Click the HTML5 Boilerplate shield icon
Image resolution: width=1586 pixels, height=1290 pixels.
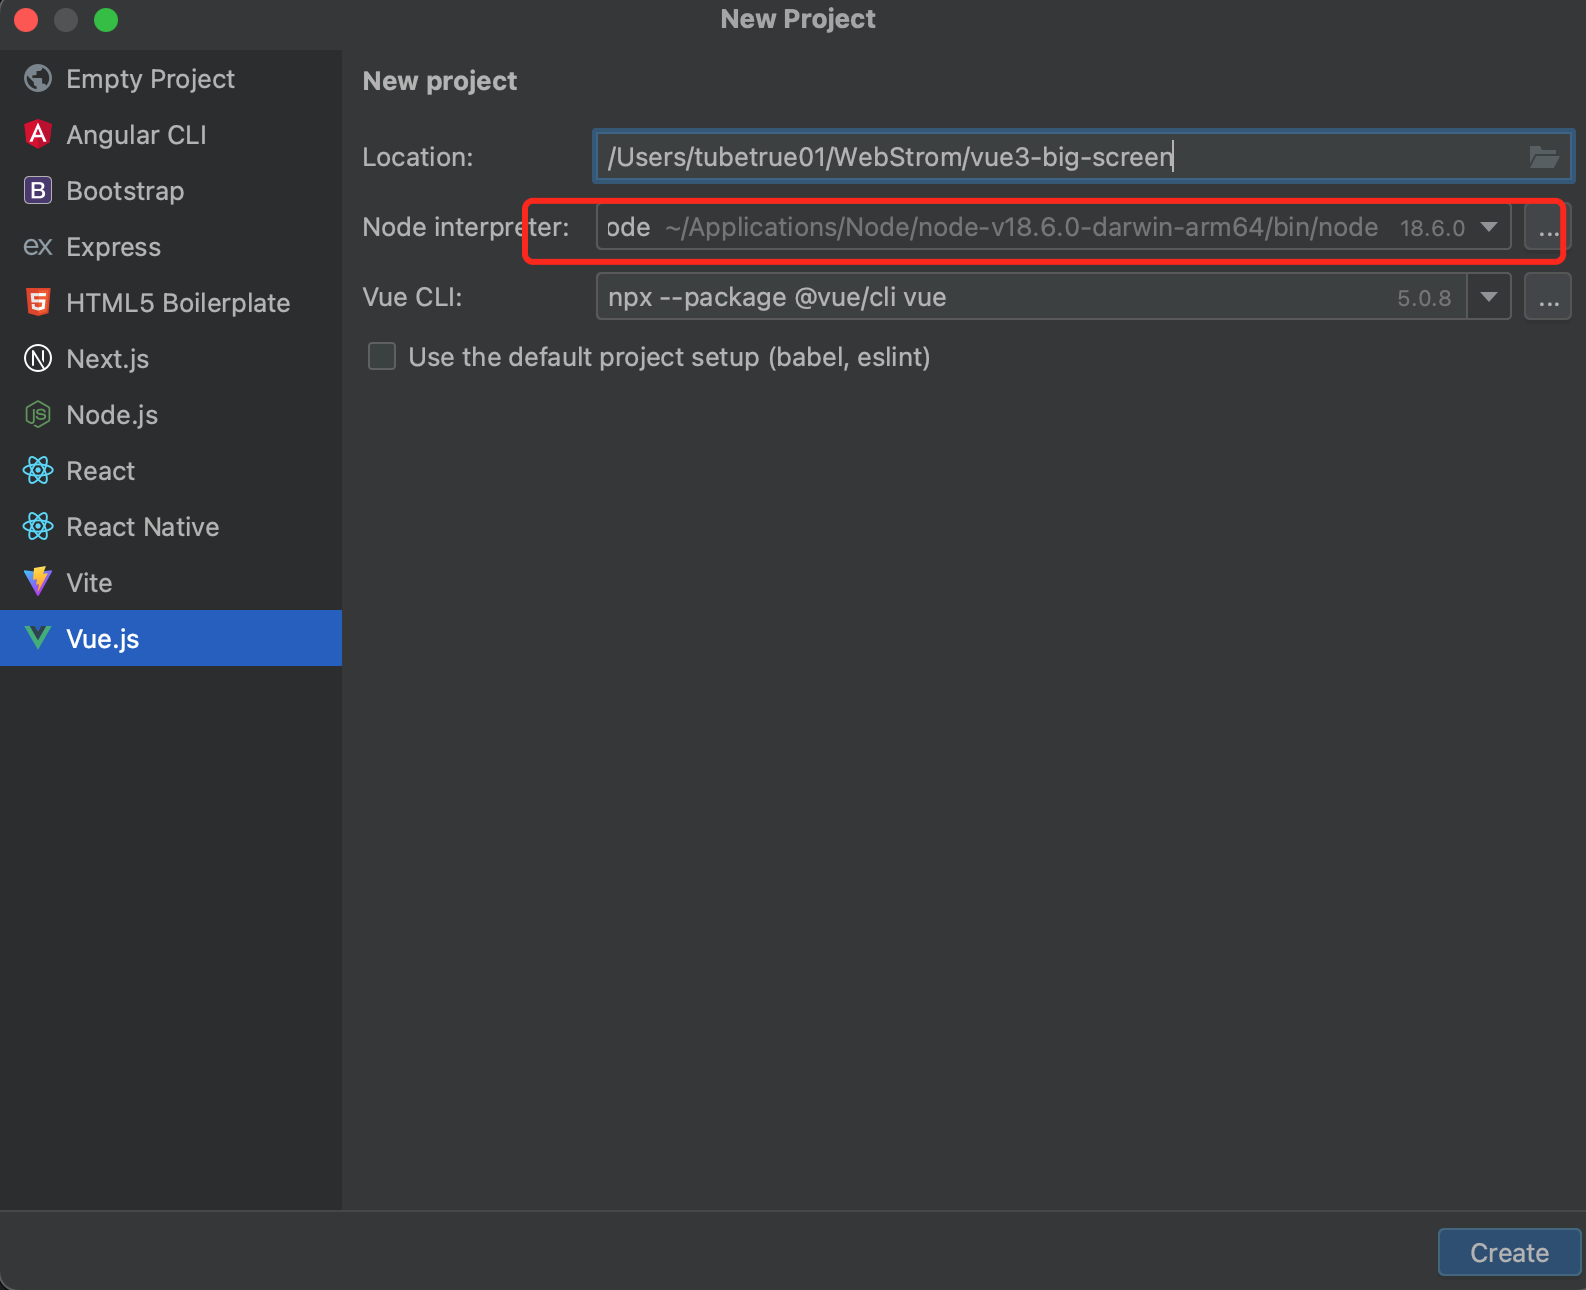pyautogui.click(x=38, y=302)
